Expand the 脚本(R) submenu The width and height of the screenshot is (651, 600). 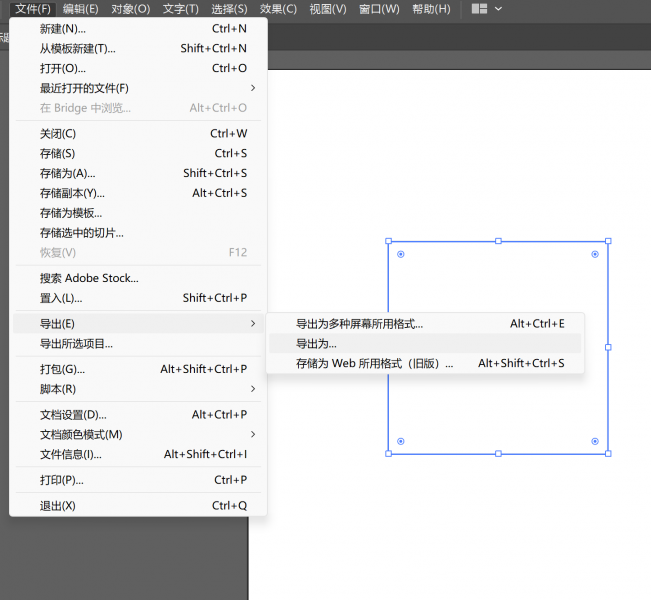(253, 389)
